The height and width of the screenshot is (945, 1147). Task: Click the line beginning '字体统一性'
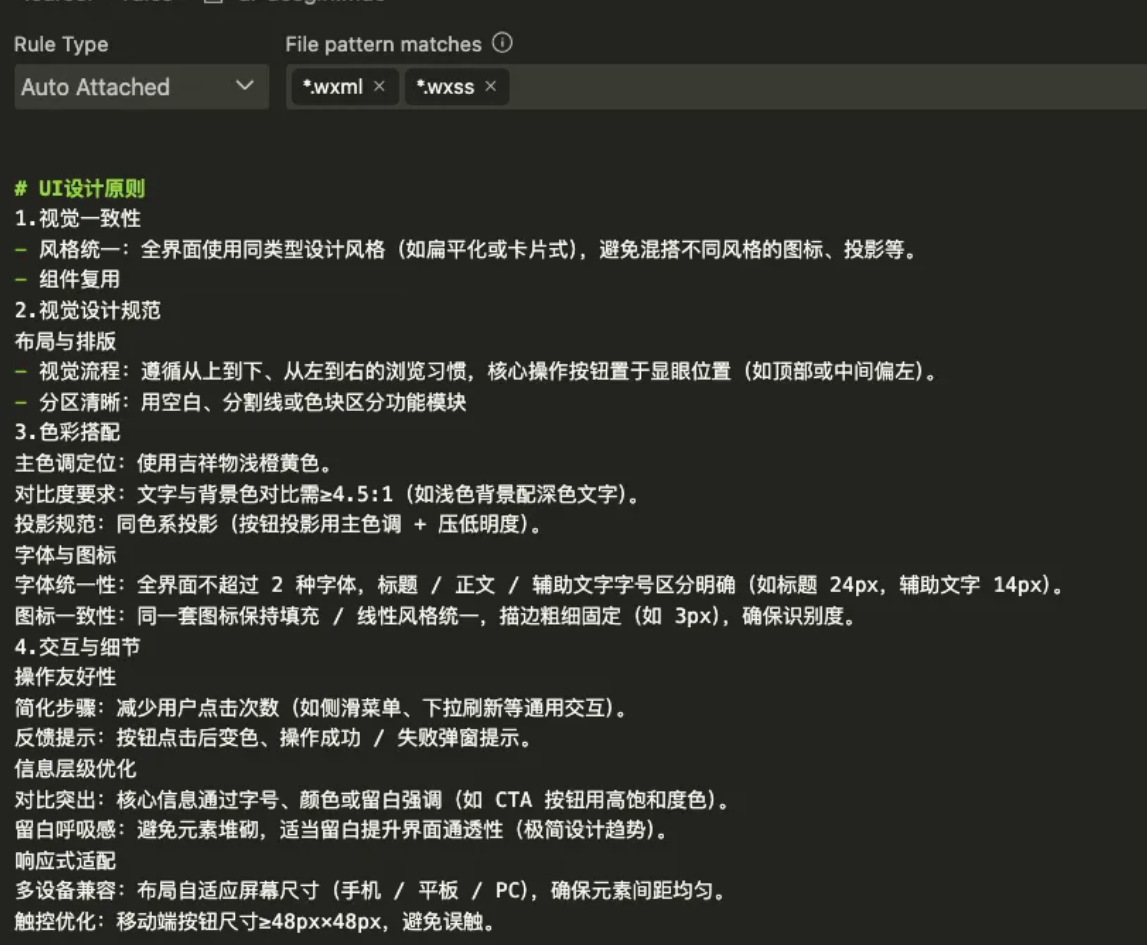point(539,585)
